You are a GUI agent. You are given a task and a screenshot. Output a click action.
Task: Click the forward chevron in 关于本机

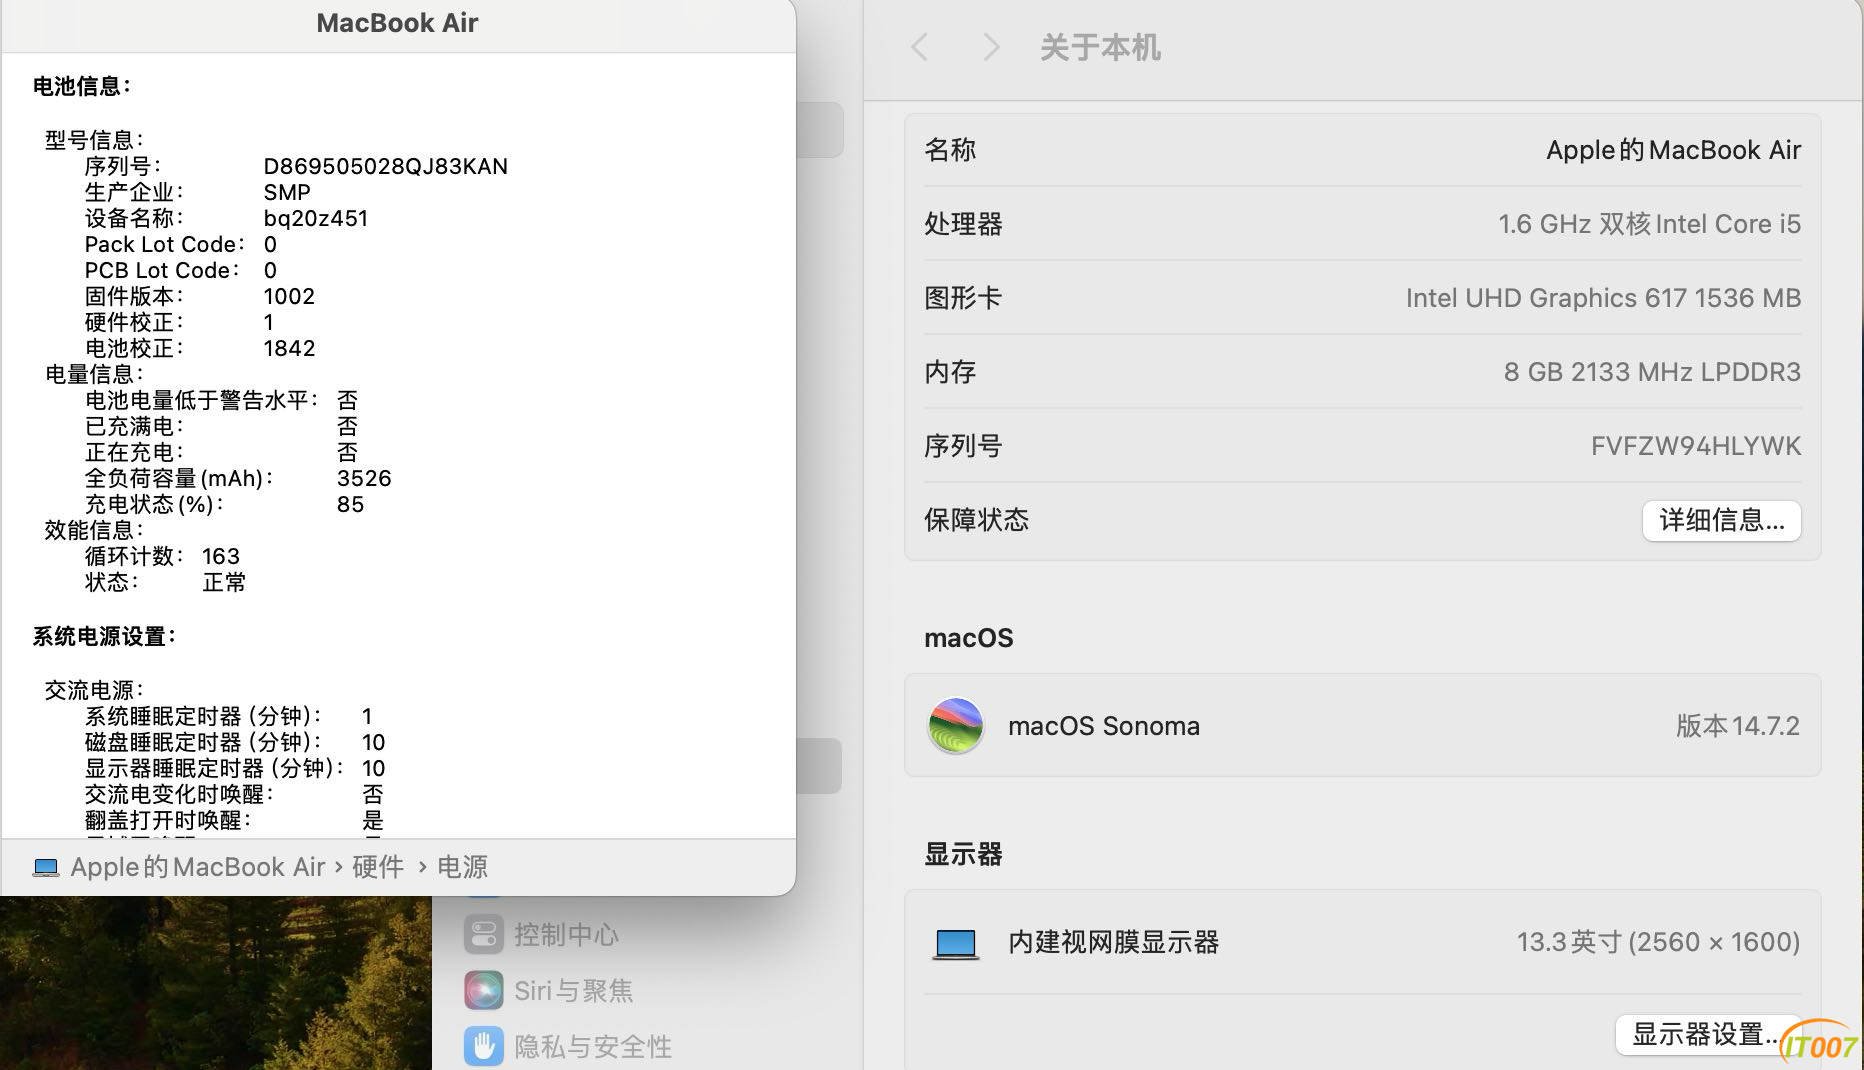990,47
